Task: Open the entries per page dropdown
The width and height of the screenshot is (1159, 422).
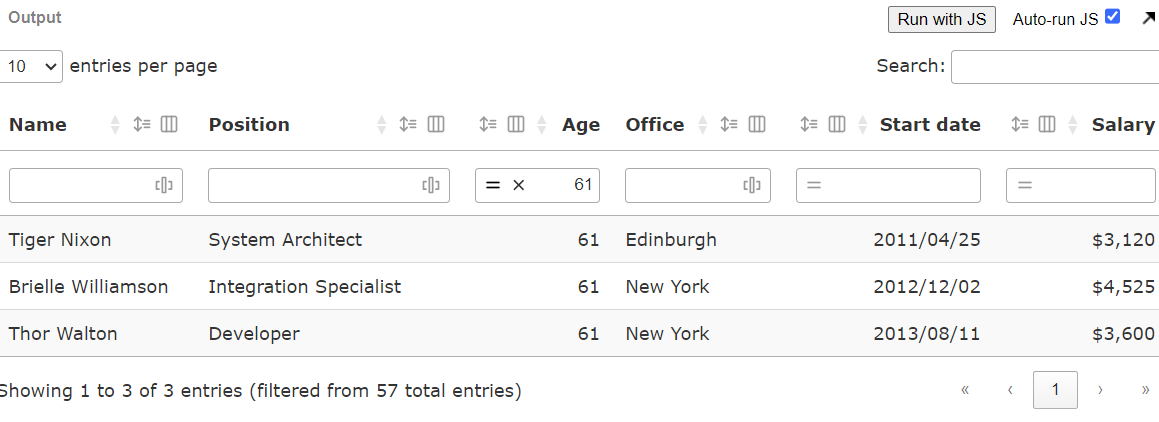Action: [32, 67]
